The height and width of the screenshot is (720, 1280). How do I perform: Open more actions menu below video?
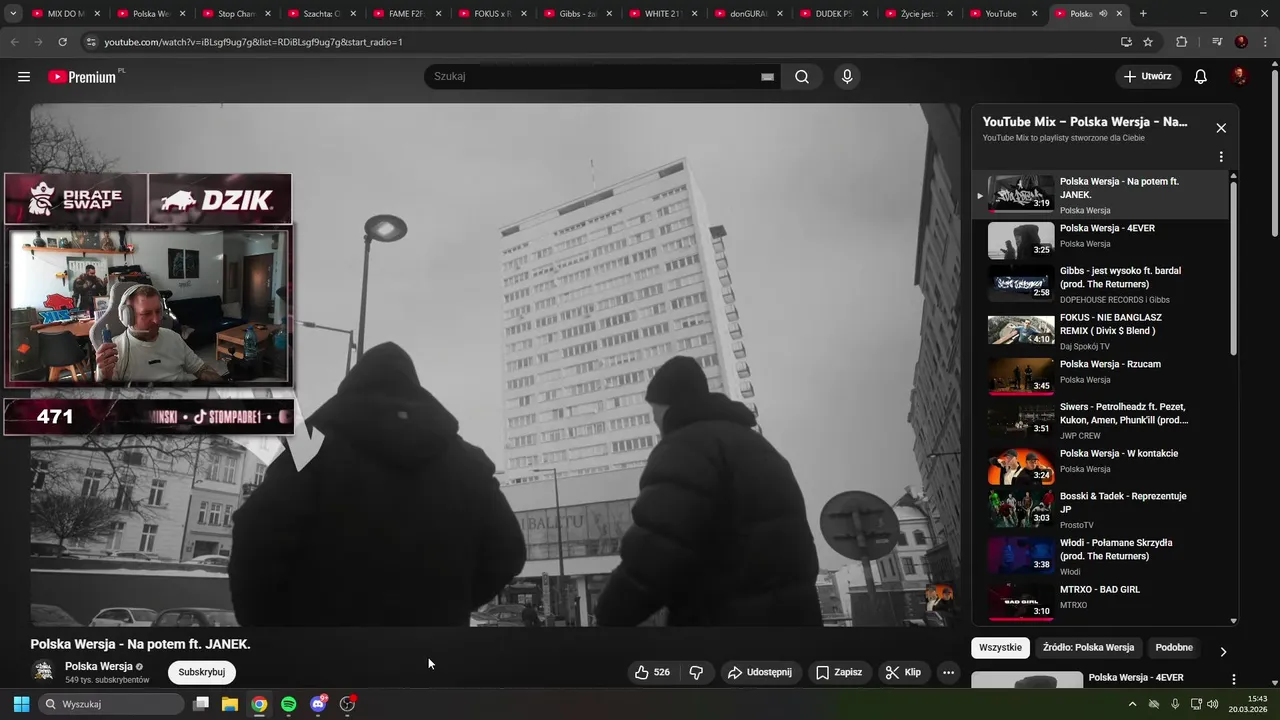[948, 672]
